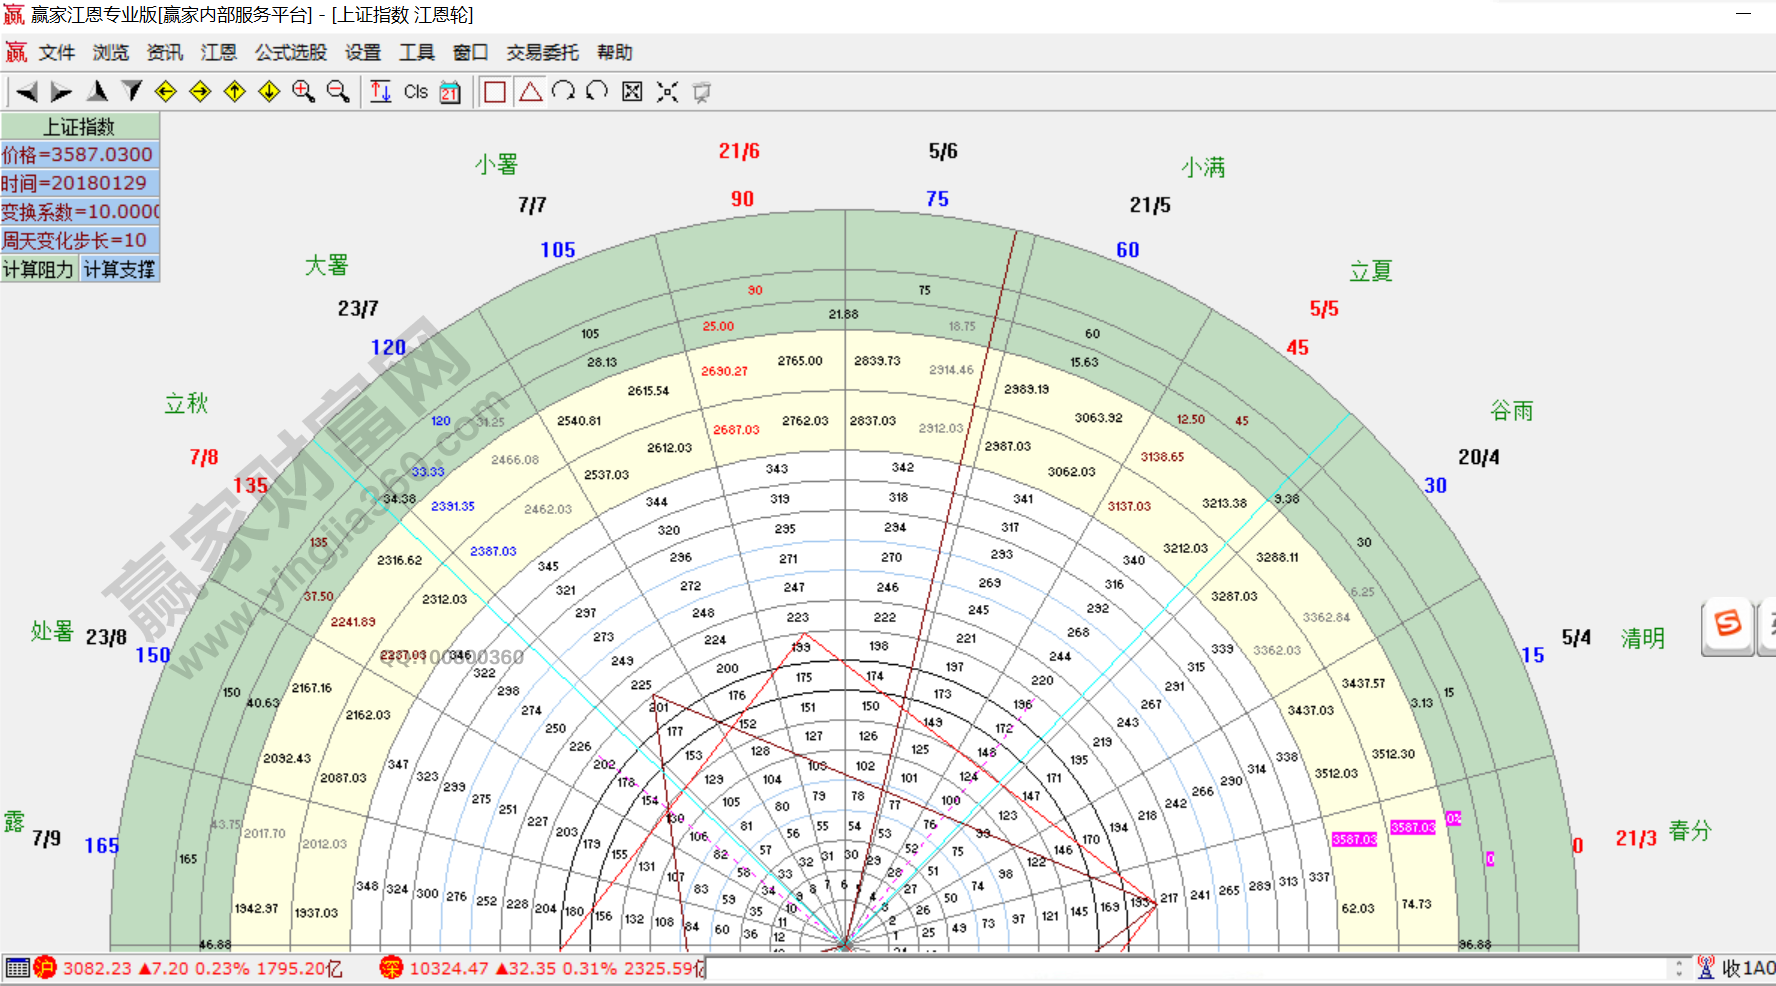This screenshot has height=986, width=1776.
Task: Open the 公式选股 menu
Action: 290,53
